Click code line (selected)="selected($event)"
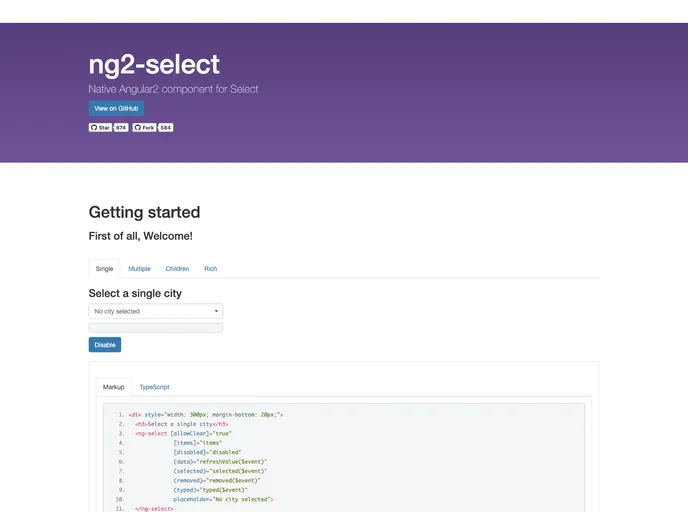Screen dimensions: 688x512 (x=220, y=471)
